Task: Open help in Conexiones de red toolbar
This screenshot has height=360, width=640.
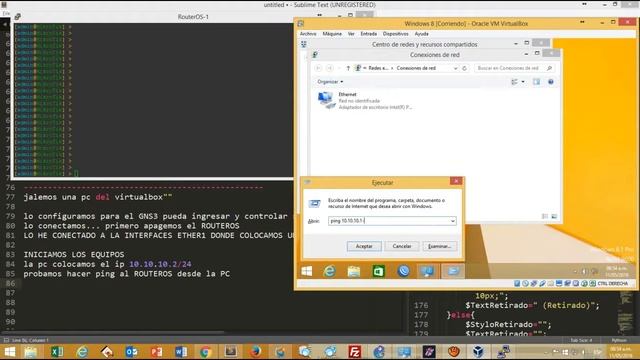Action: click(x=551, y=82)
